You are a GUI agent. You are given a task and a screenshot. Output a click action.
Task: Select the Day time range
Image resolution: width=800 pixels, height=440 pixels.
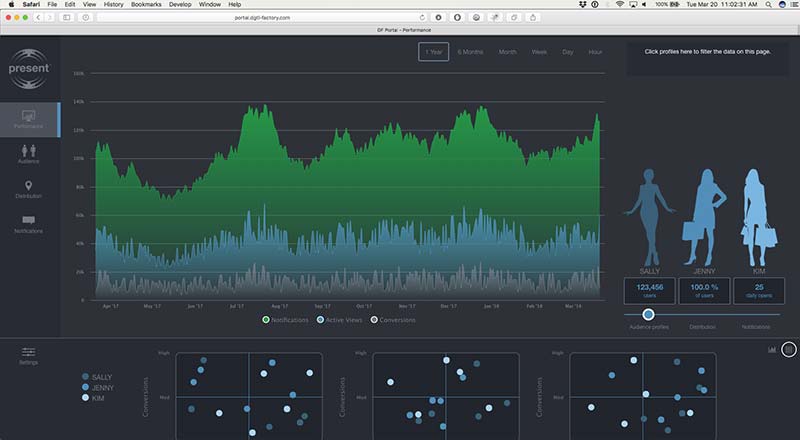[568, 52]
